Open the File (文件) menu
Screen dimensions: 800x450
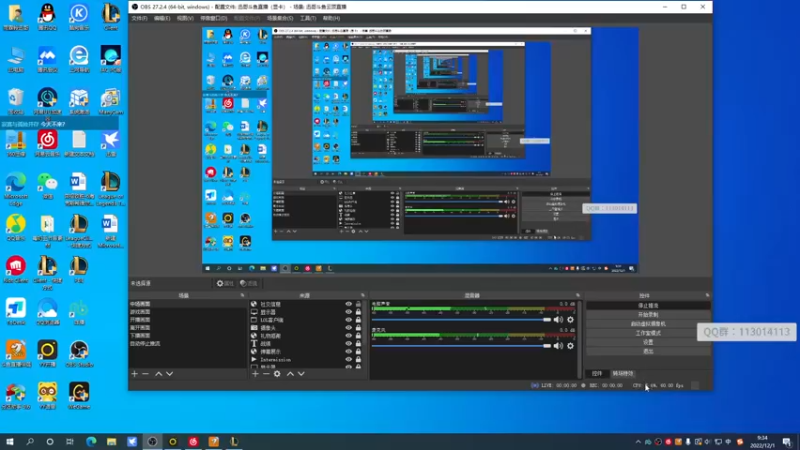click(x=139, y=18)
